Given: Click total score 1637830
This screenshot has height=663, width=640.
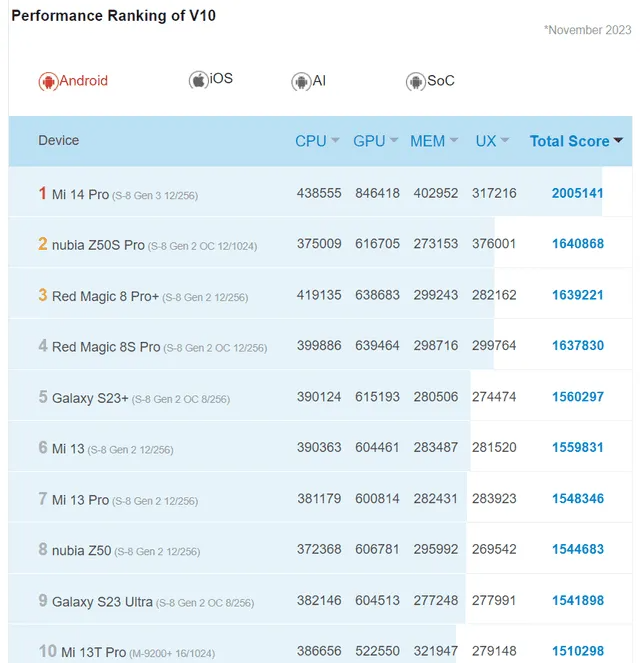Looking at the screenshot, I should click(578, 345).
